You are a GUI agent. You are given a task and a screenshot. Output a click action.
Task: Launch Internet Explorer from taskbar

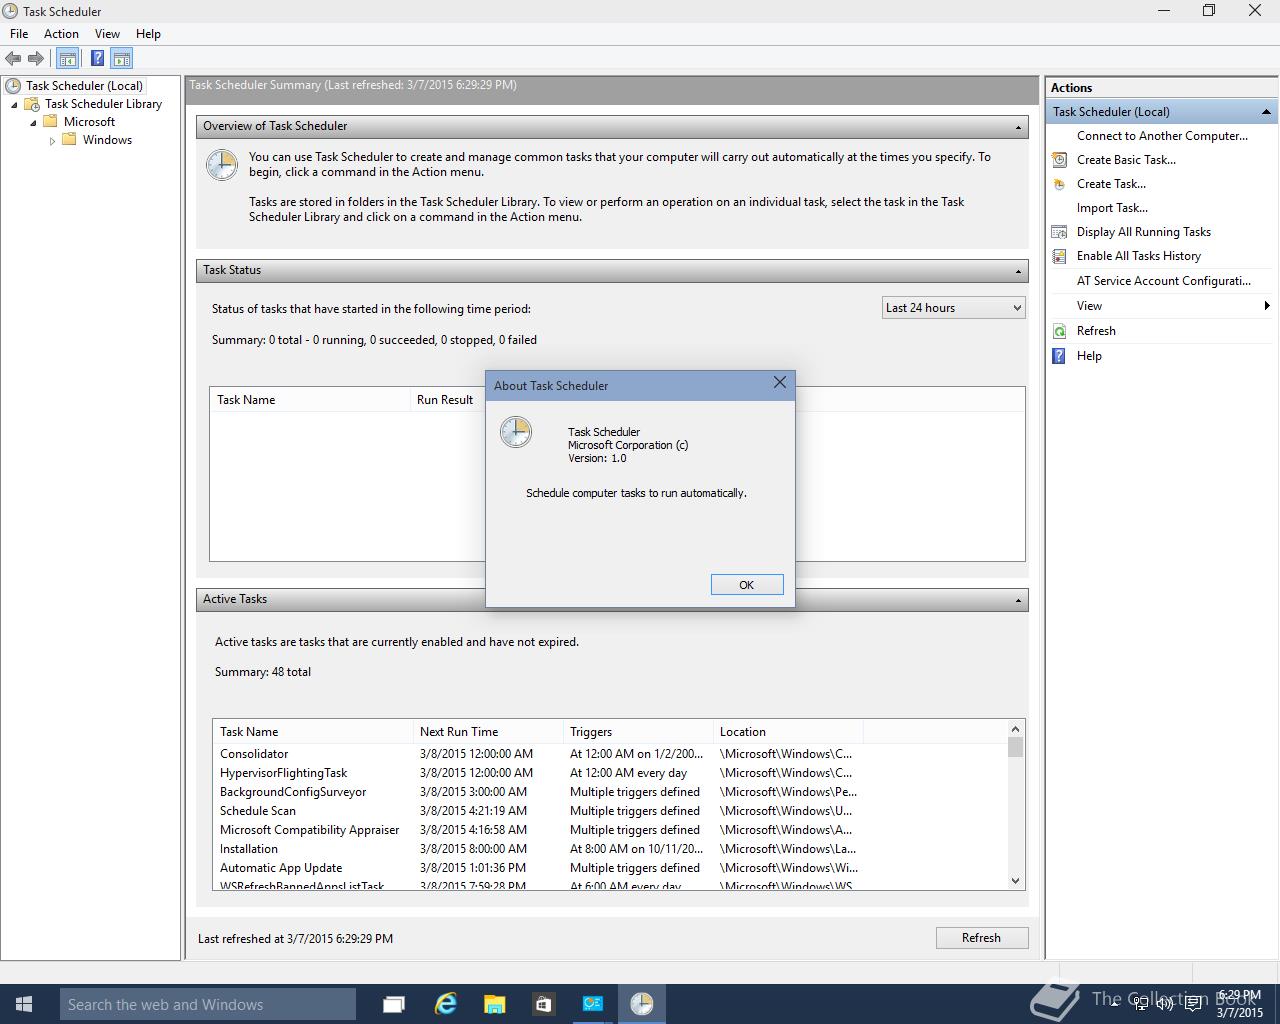click(x=445, y=1004)
